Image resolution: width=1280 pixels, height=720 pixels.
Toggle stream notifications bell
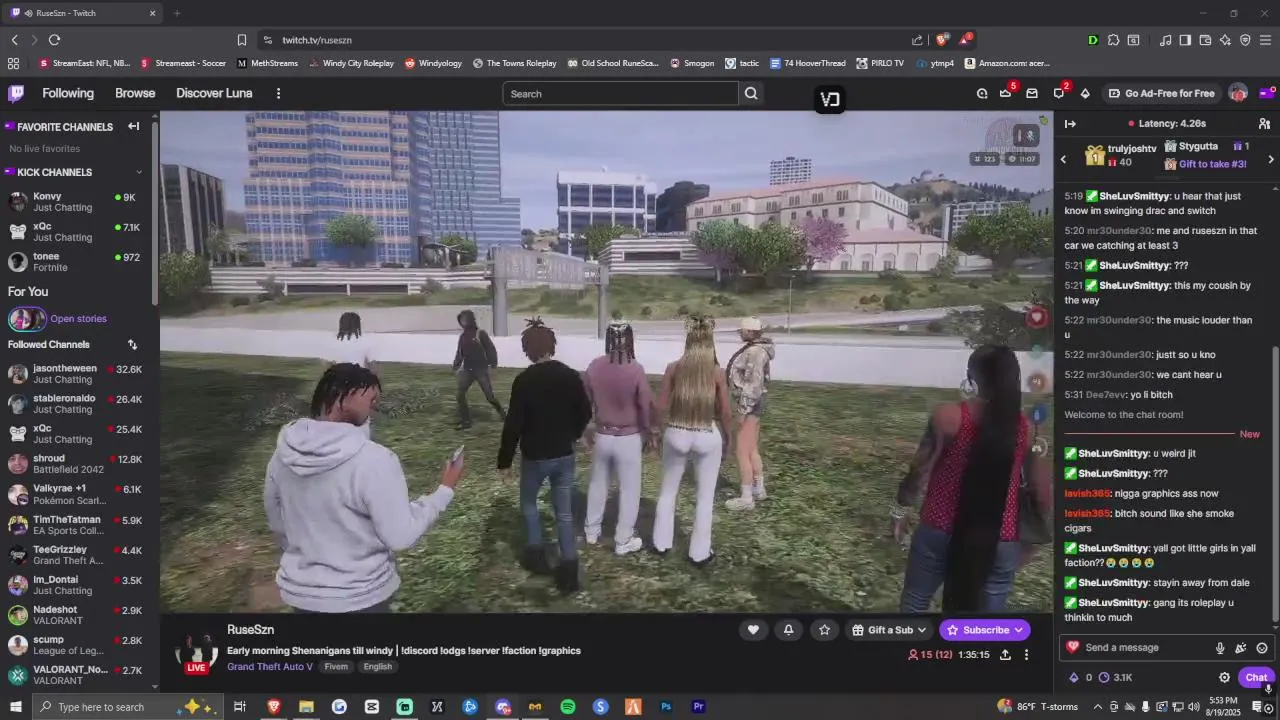[788, 630]
